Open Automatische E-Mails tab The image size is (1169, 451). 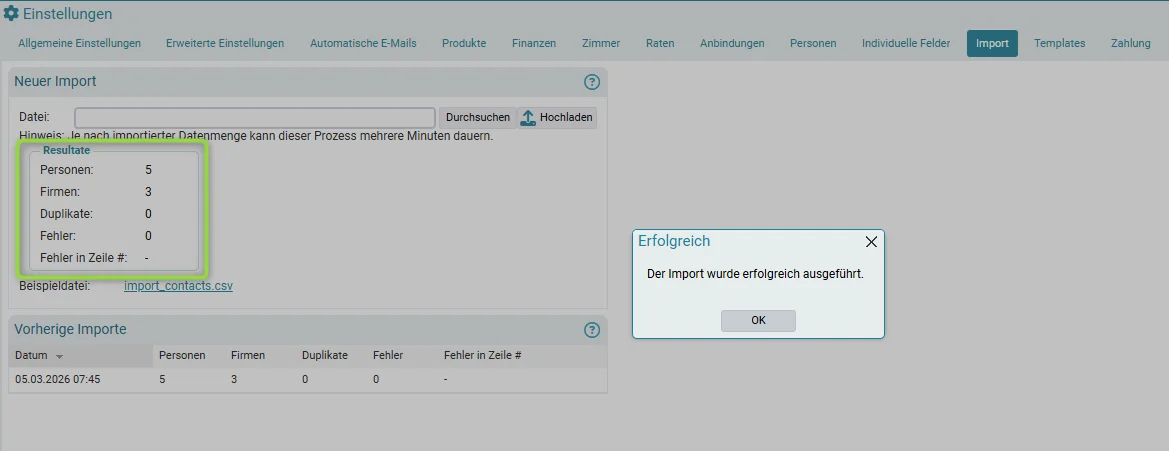pyautogui.click(x=363, y=43)
